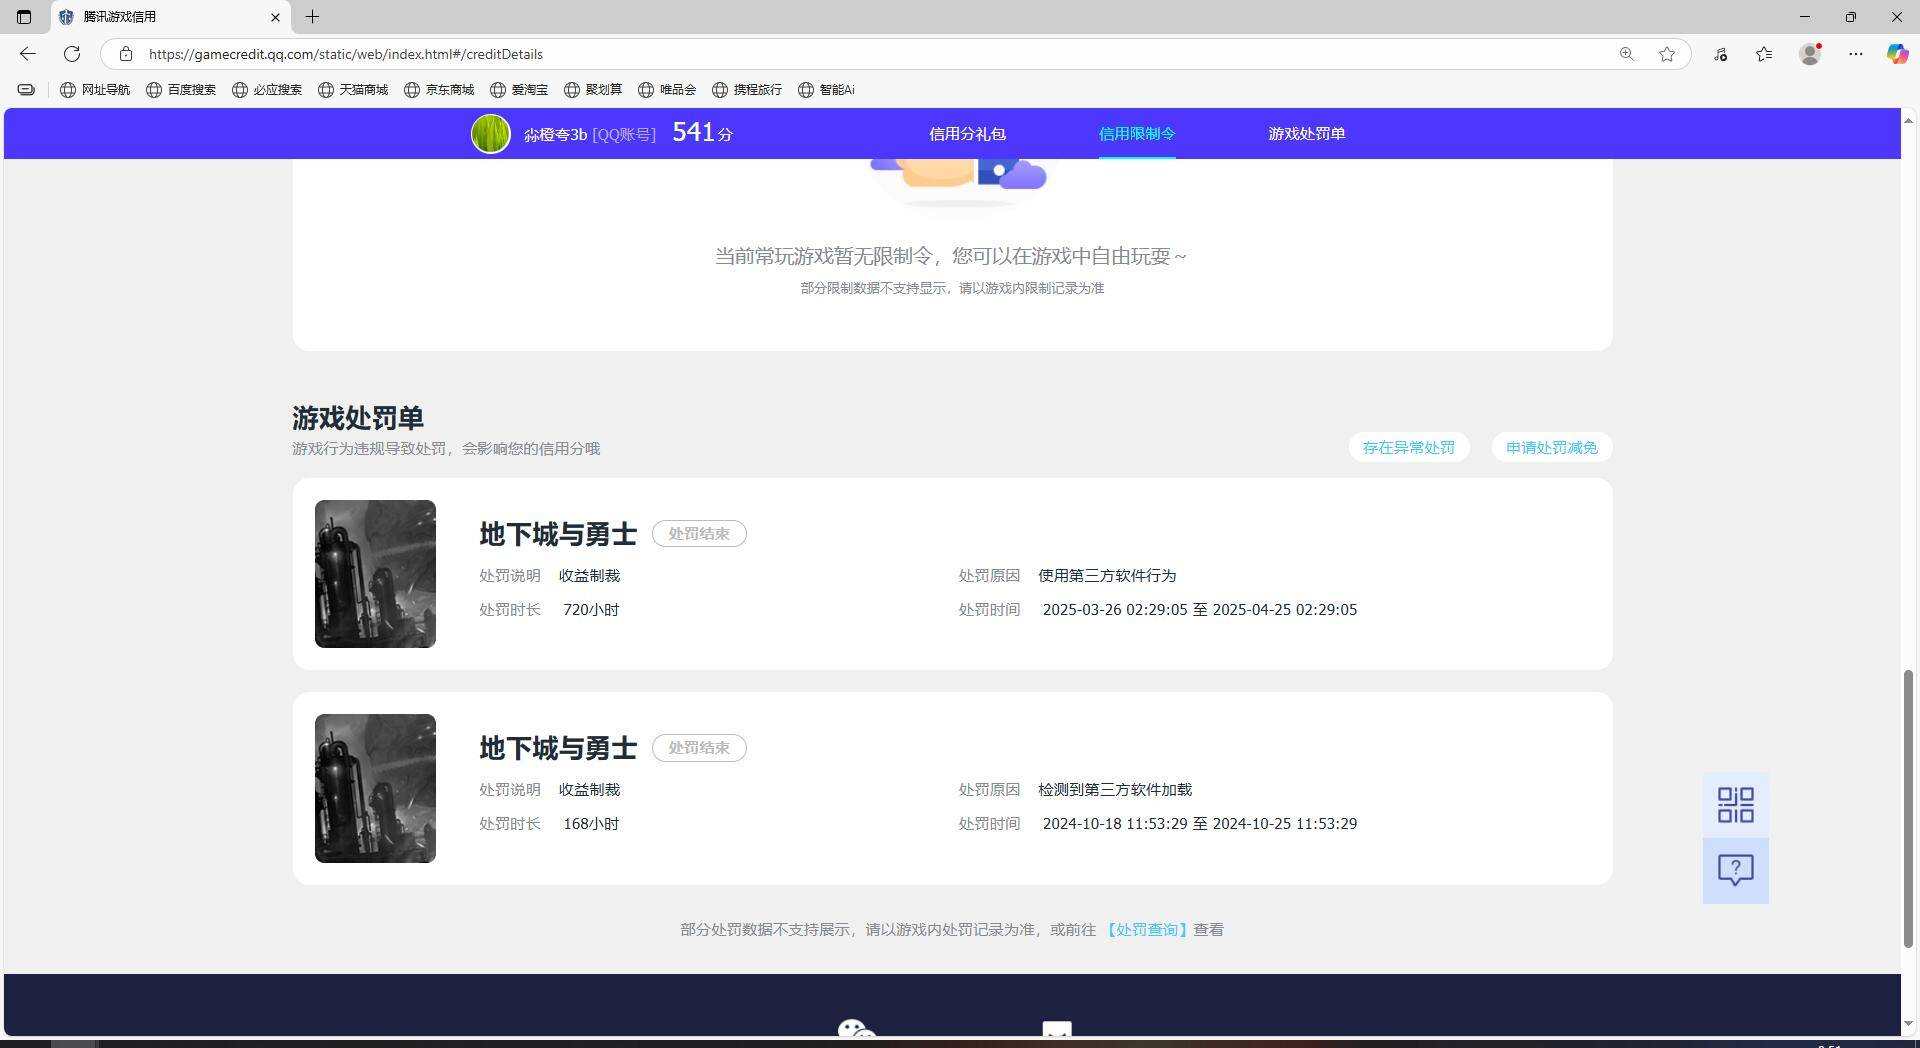Open help feedback floating button
Screen dimensions: 1920x1048
pyautogui.click(x=1736, y=870)
